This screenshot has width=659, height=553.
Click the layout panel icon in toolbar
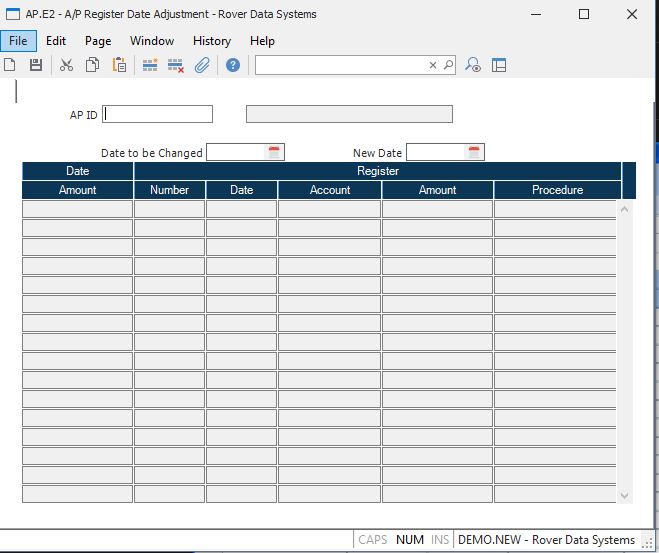(x=499, y=65)
